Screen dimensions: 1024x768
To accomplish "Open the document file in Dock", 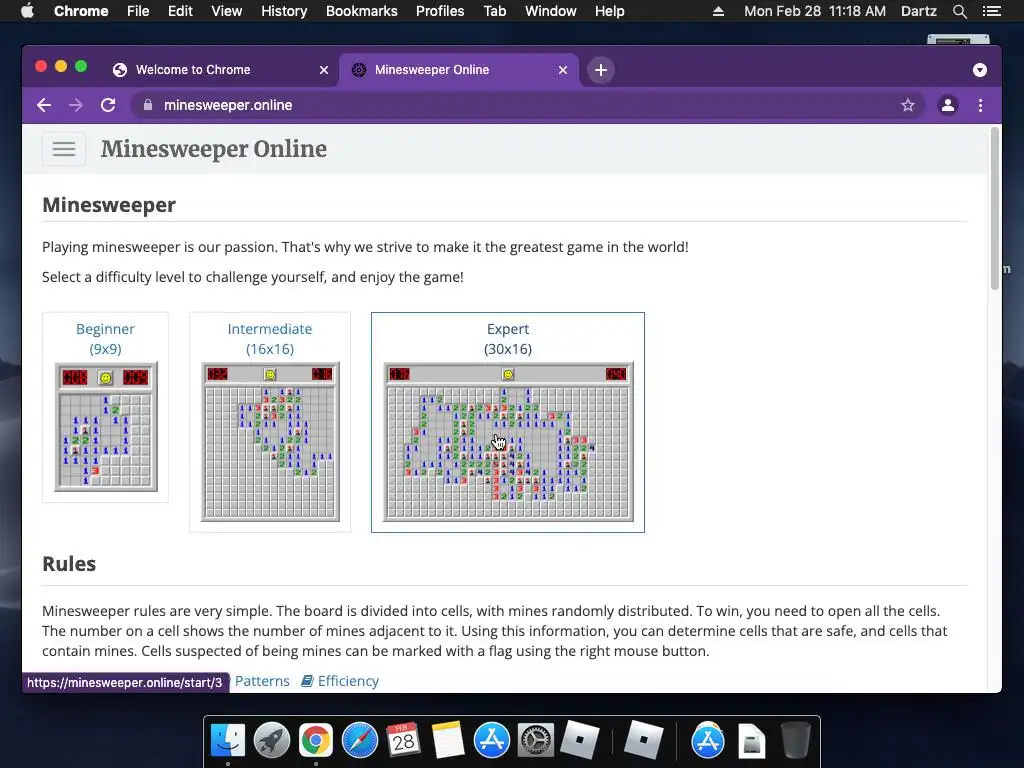I will 752,741.
